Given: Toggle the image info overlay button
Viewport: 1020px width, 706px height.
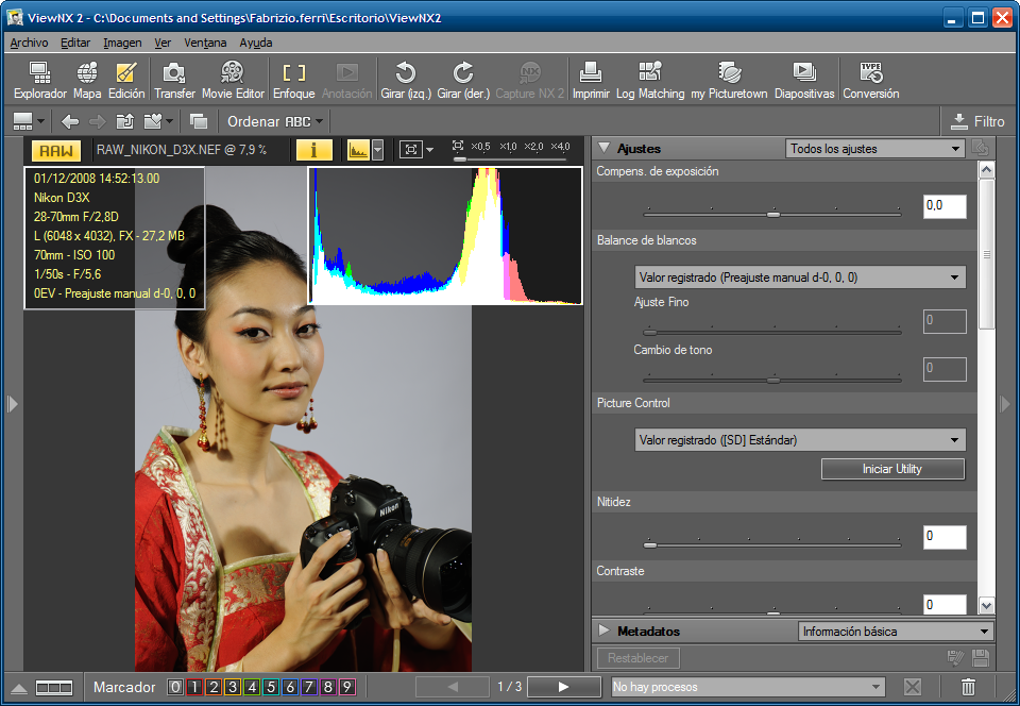Looking at the screenshot, I should point(313,151).
